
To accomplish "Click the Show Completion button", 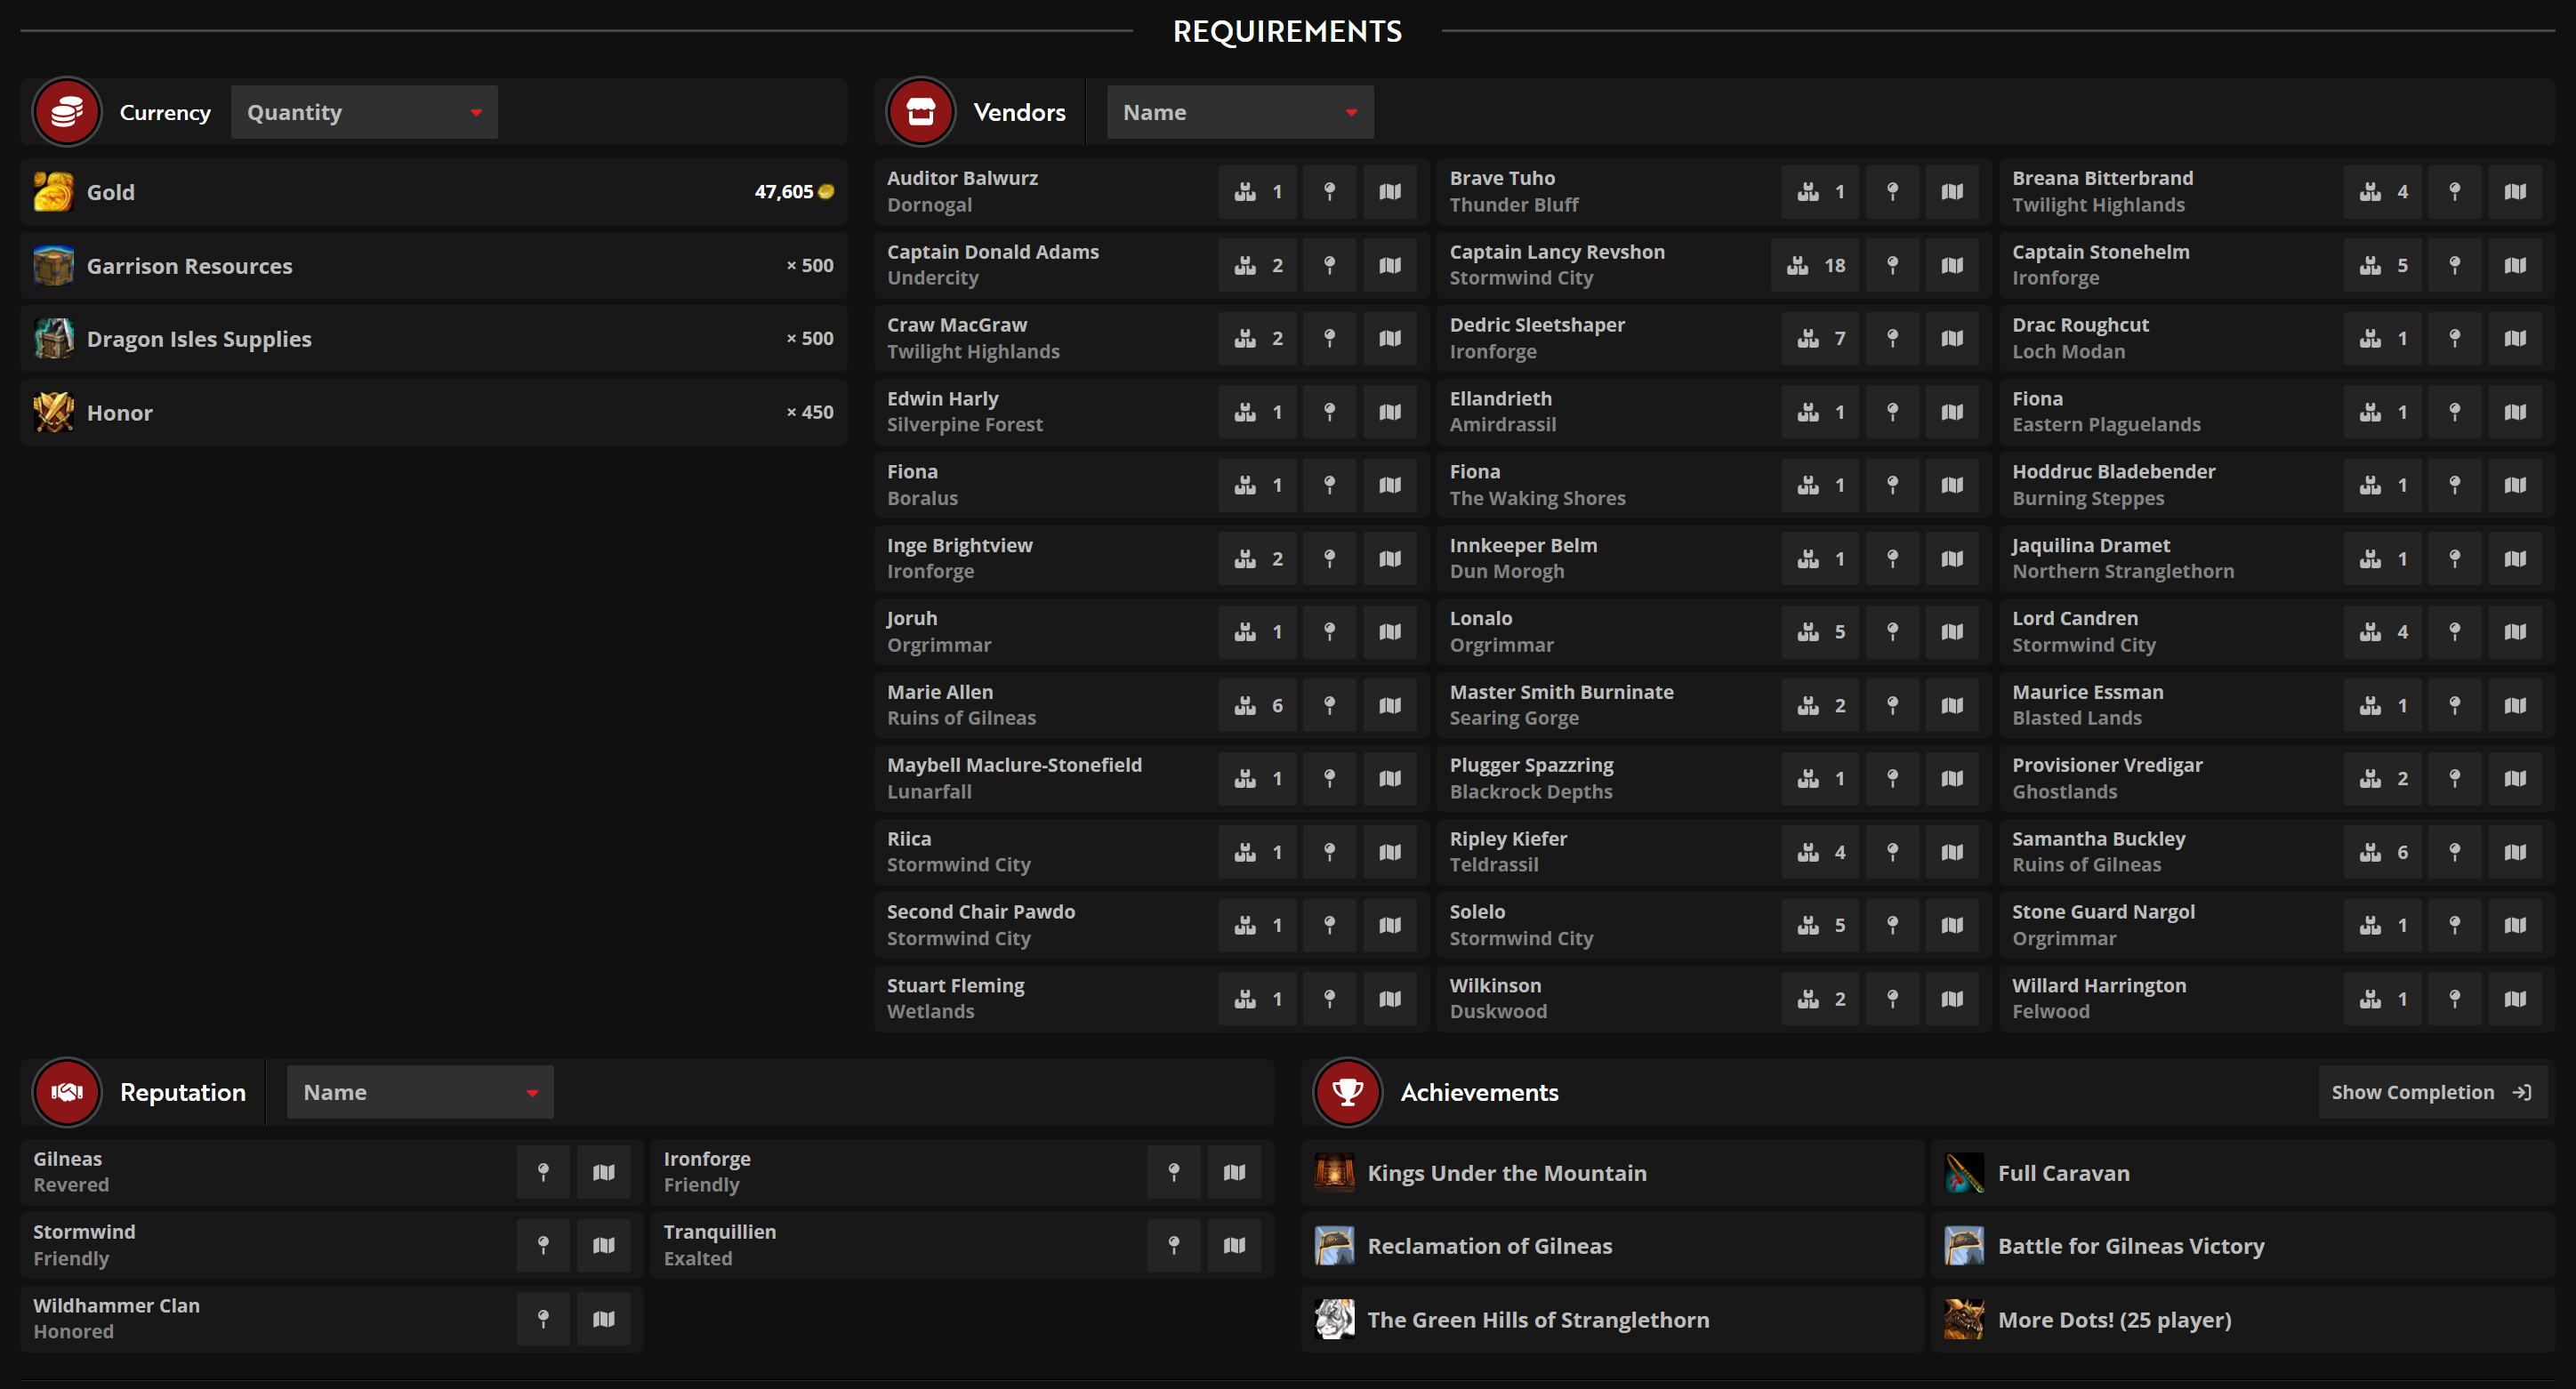I will tap(2430, 1092).
